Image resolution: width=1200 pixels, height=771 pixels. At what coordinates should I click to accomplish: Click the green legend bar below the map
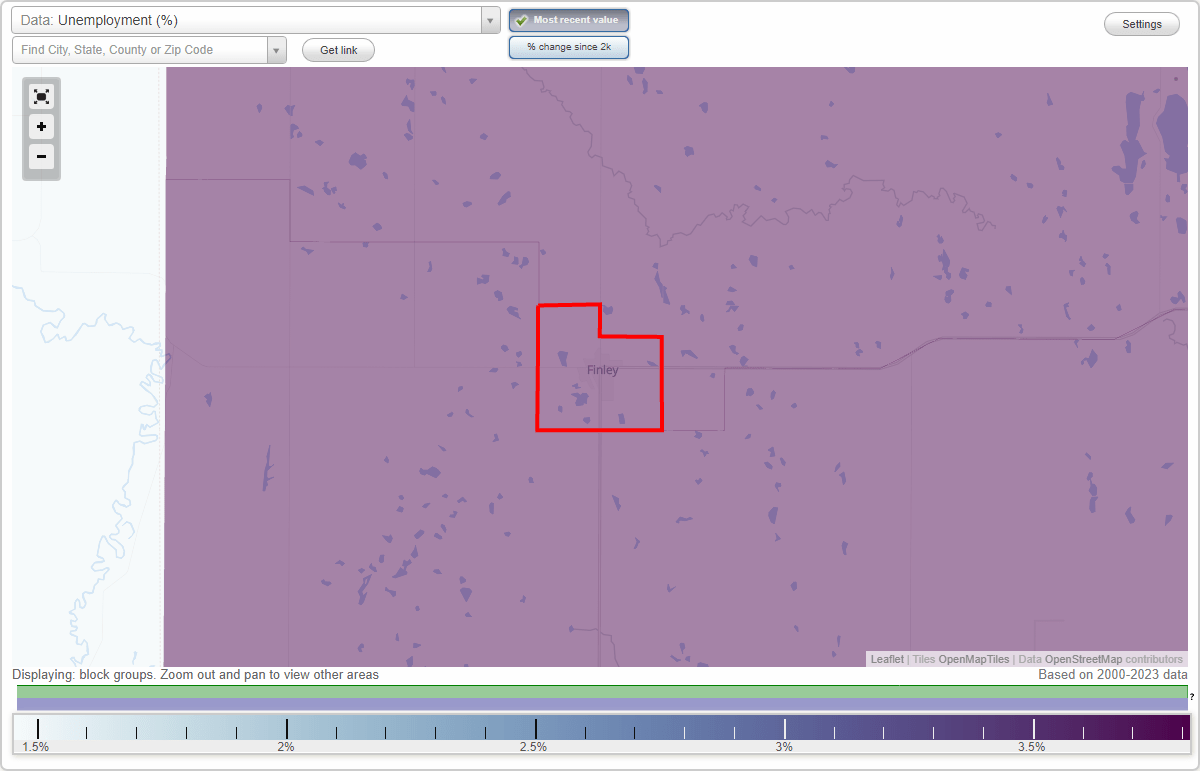click(600, 692)
